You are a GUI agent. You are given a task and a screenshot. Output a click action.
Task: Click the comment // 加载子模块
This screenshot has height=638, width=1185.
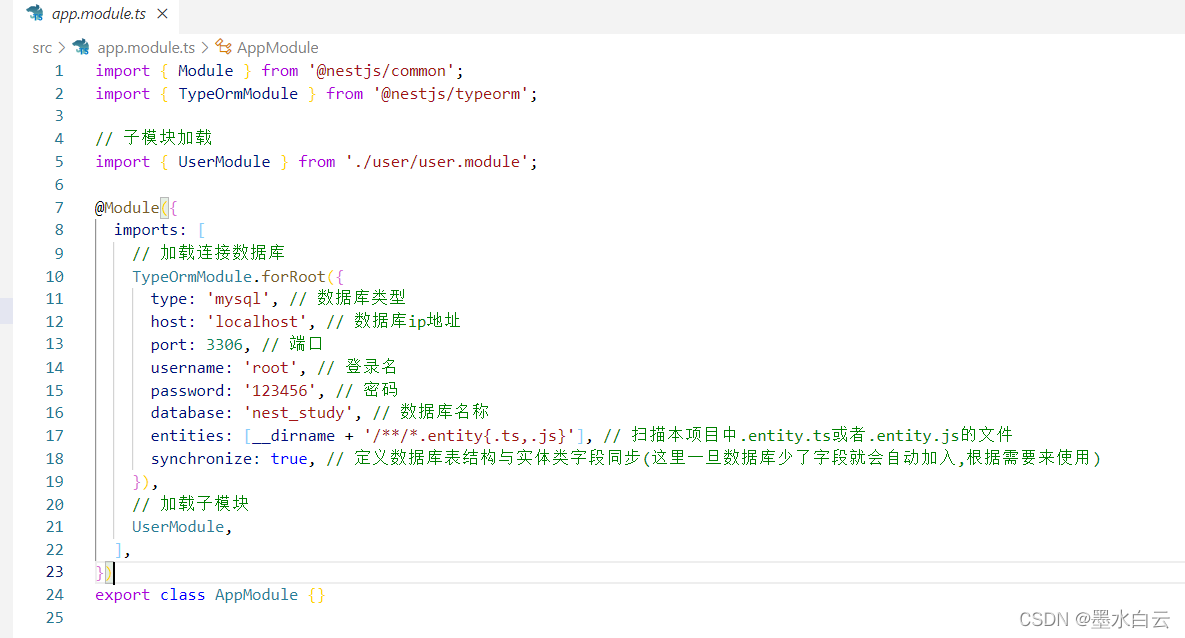(190, 504)
